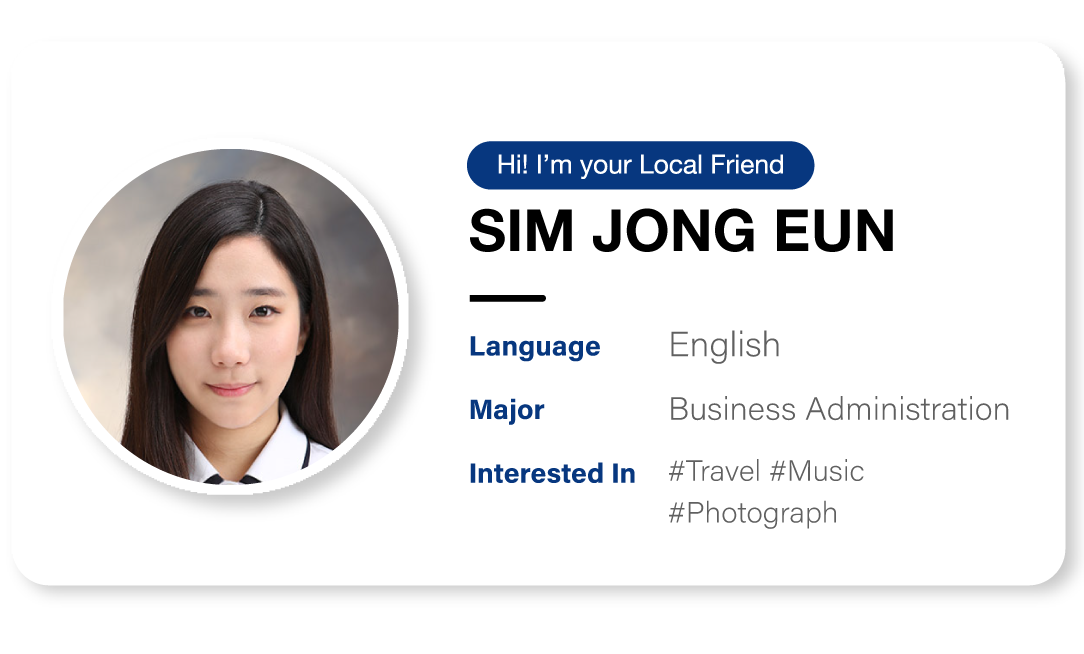
Task: Click the blank card area right of the name
Action: pos(975,231)
